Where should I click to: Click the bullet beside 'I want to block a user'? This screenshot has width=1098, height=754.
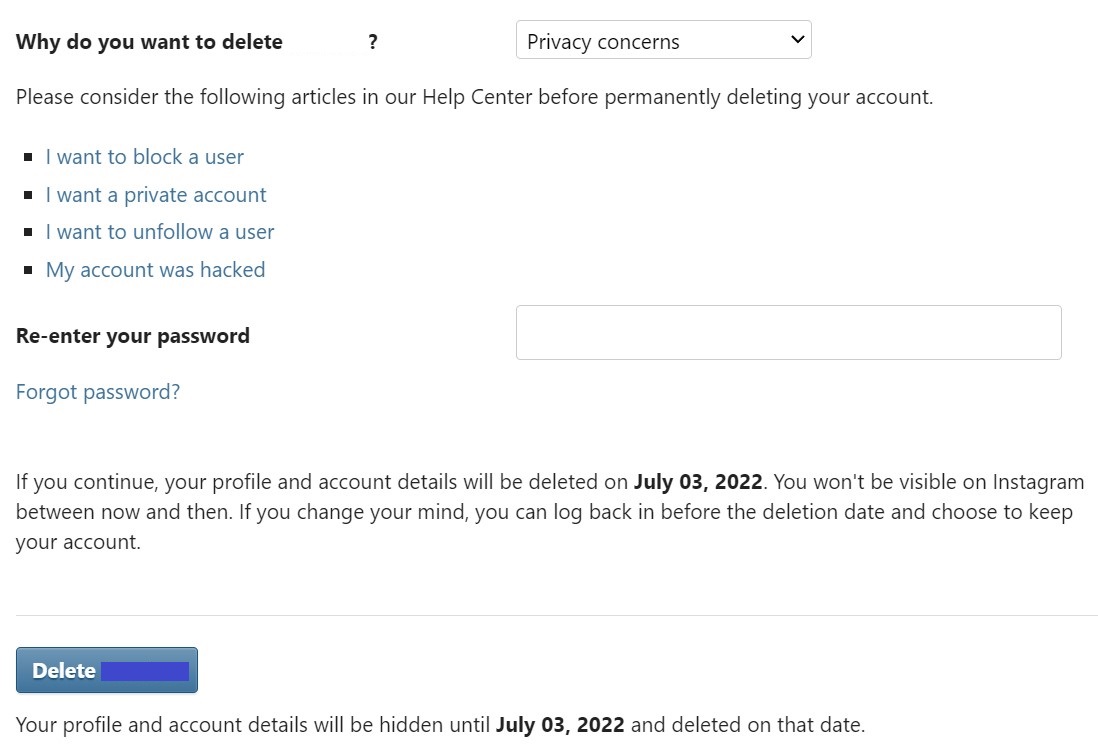click(28, 157)
